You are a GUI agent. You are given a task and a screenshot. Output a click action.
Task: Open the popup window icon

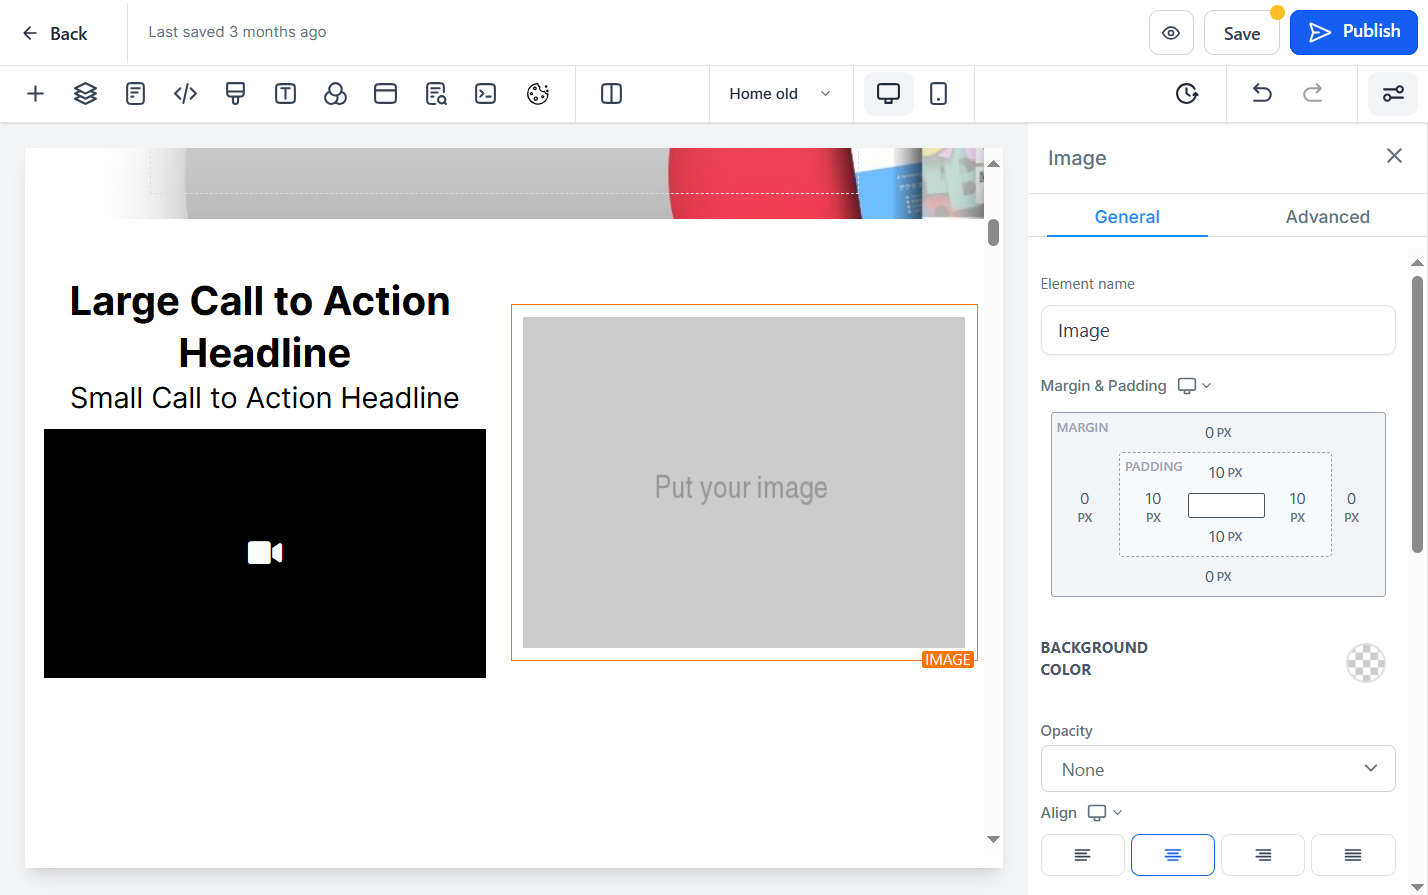(385, 94)
